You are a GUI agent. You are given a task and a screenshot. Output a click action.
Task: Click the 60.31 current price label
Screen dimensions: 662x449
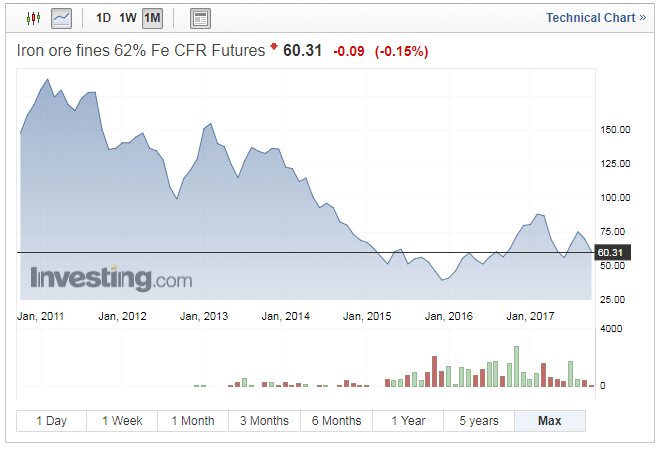(x=612, y=253)
